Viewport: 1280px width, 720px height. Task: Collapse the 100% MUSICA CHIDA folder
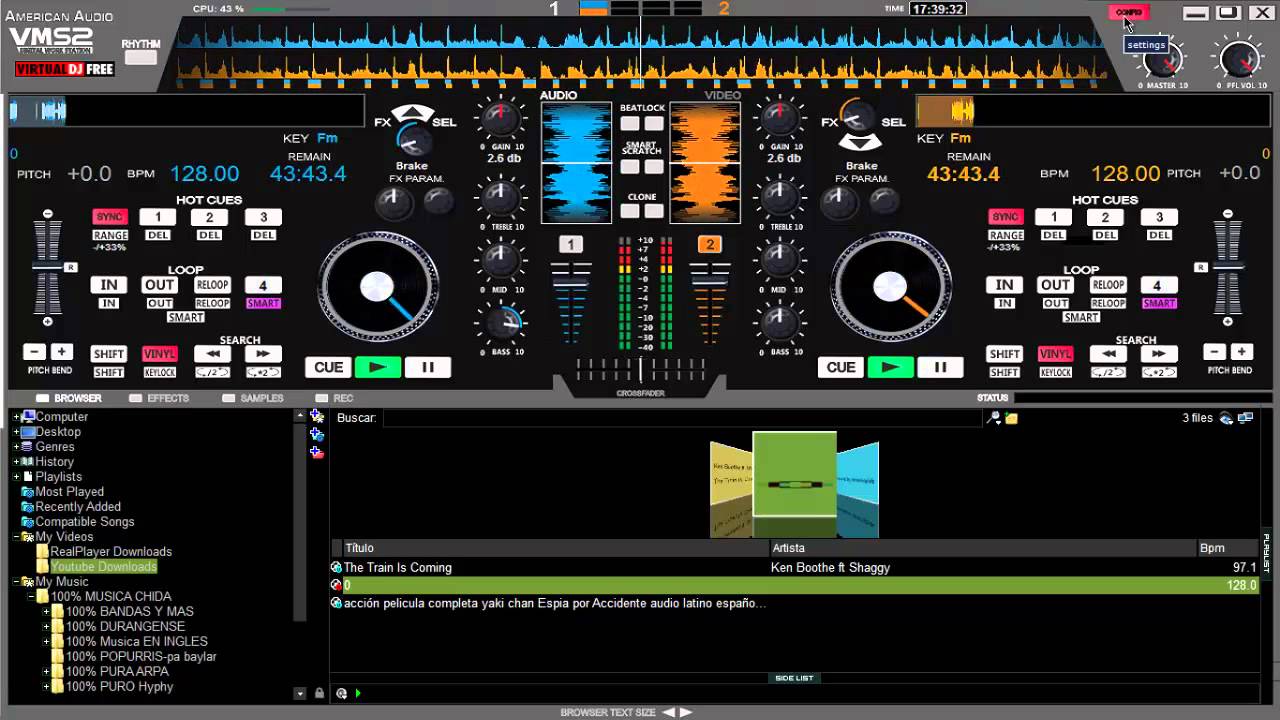tap(32, 597)
